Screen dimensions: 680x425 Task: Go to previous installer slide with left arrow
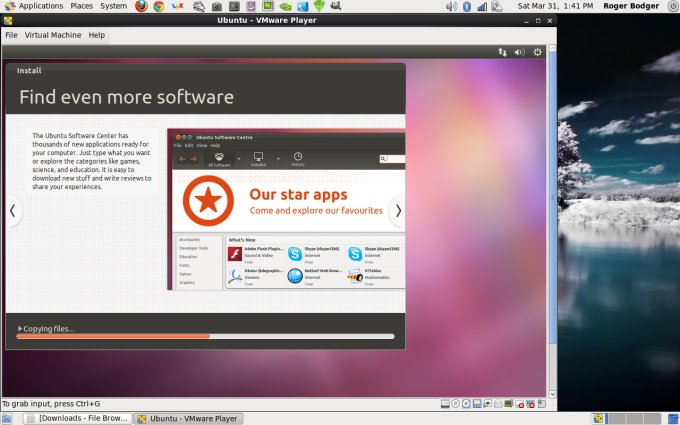coord(13,211)
